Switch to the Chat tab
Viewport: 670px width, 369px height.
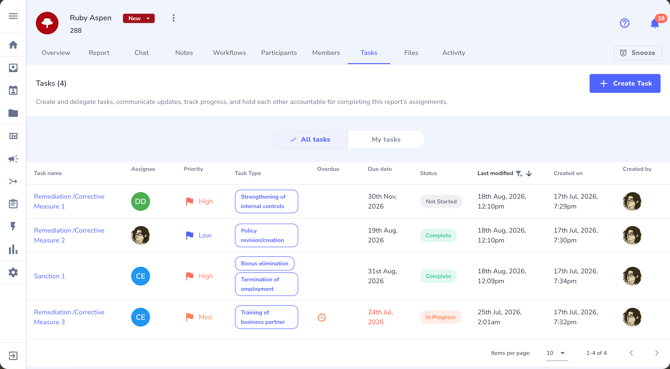[141, 53]
